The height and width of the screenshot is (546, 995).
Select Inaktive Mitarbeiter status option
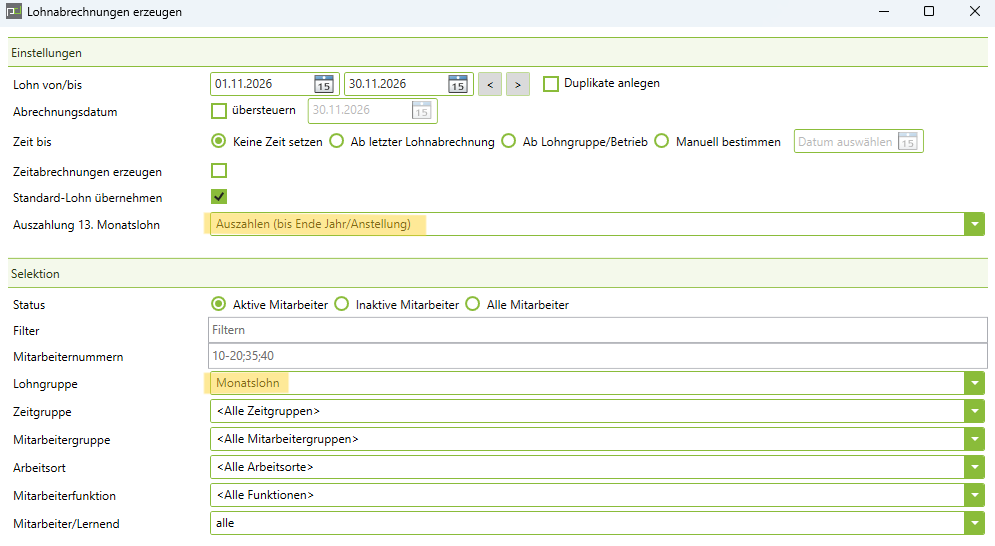(341, 304)
